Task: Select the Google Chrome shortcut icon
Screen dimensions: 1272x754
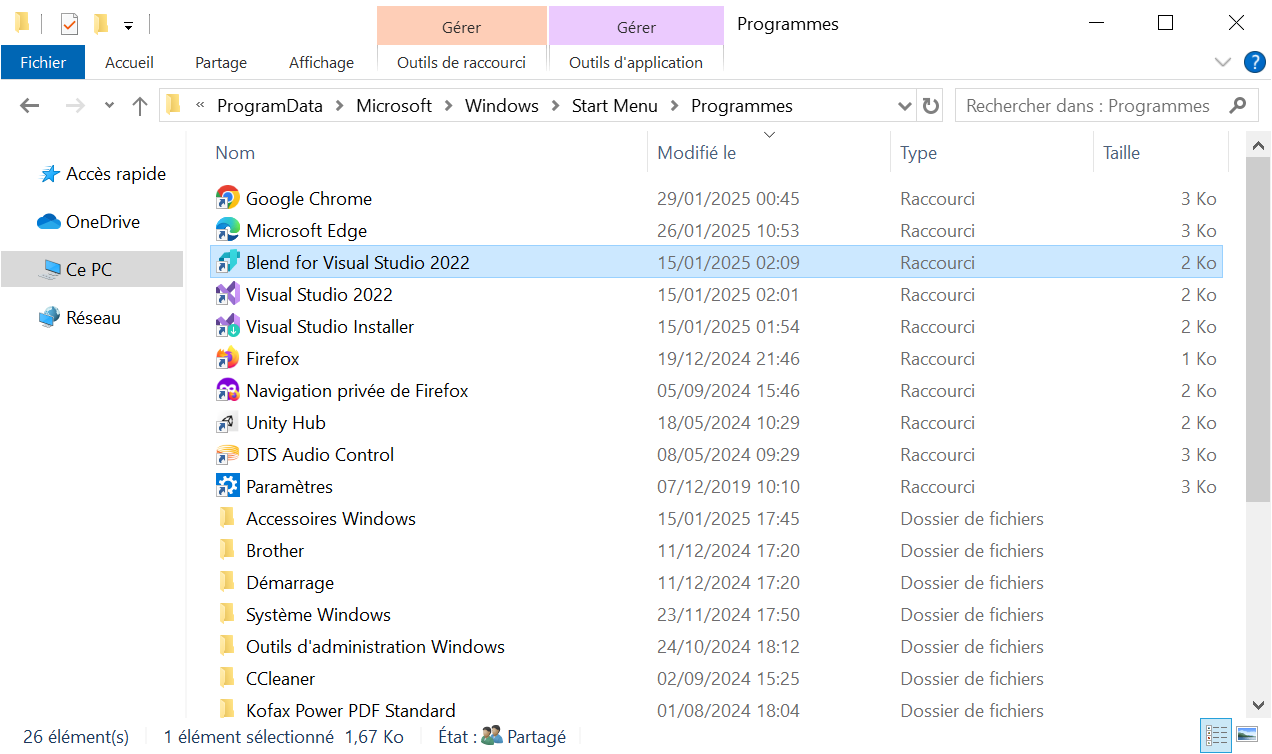Action: pos(228,198)
